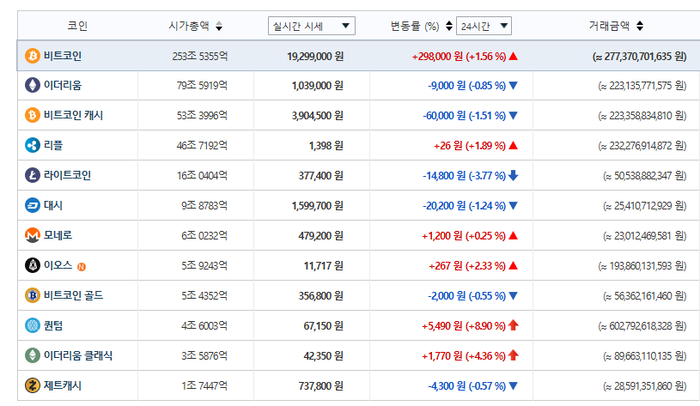
Task: Click the EOS (이오스) icon
Action: (x=32, y=265)
